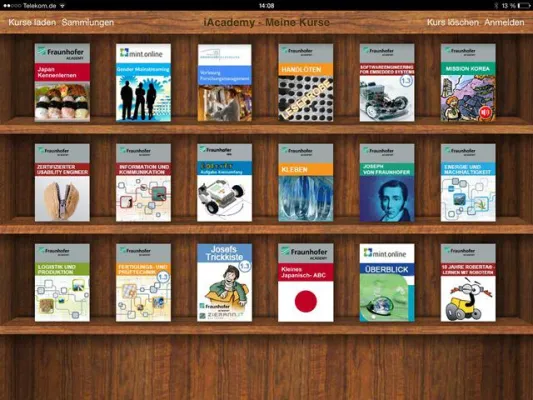
Task: Open the 10 Jahre Roberta course
Action: [468, 282]
